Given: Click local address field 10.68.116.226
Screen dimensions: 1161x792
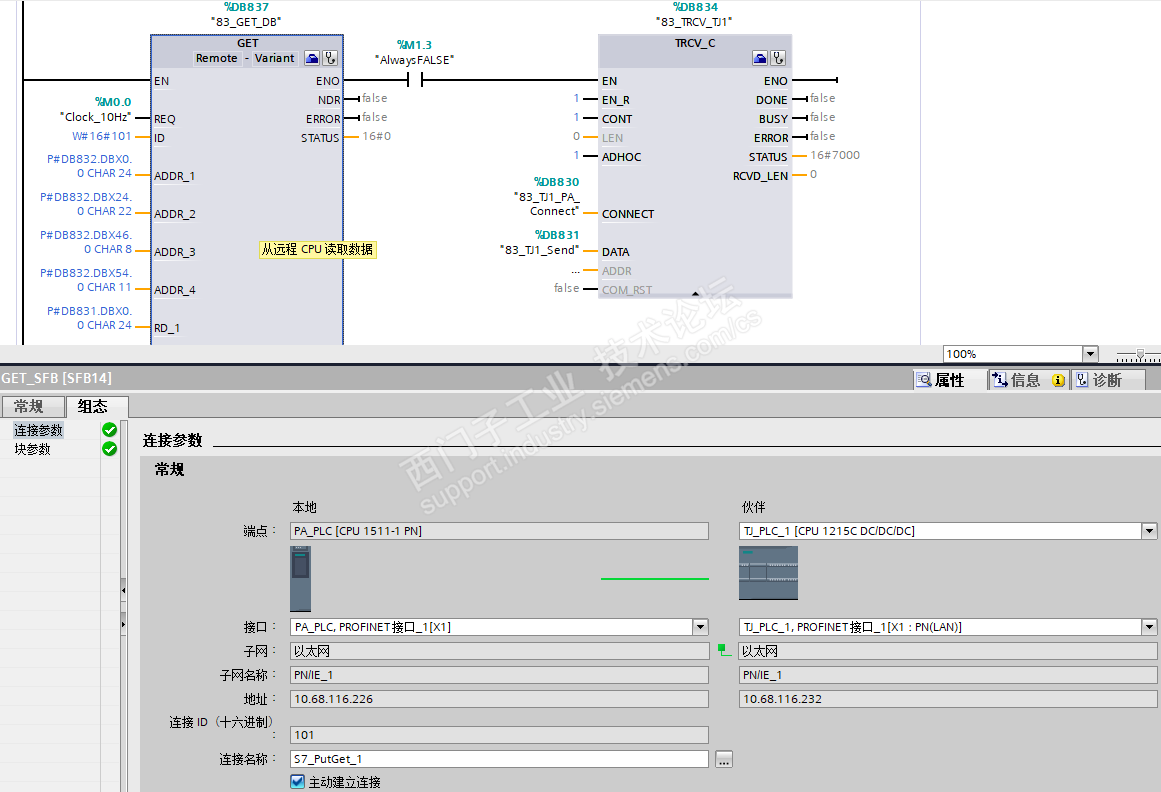Looking at the screenshot, I should pyautogui.click(x=499, y=699).
